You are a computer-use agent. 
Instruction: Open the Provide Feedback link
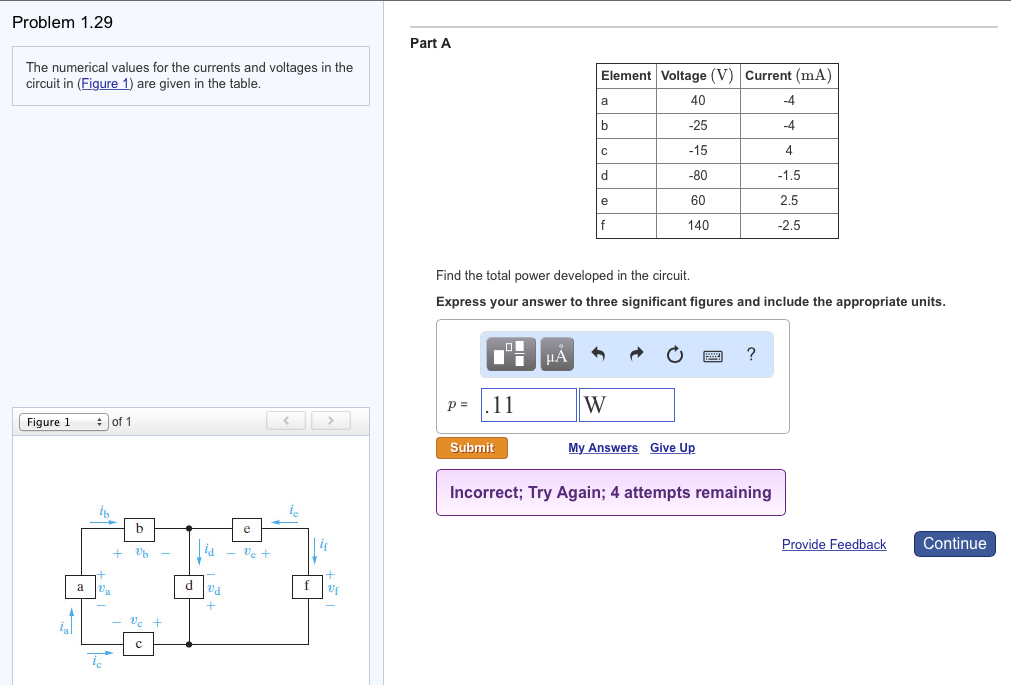[834, 544]
